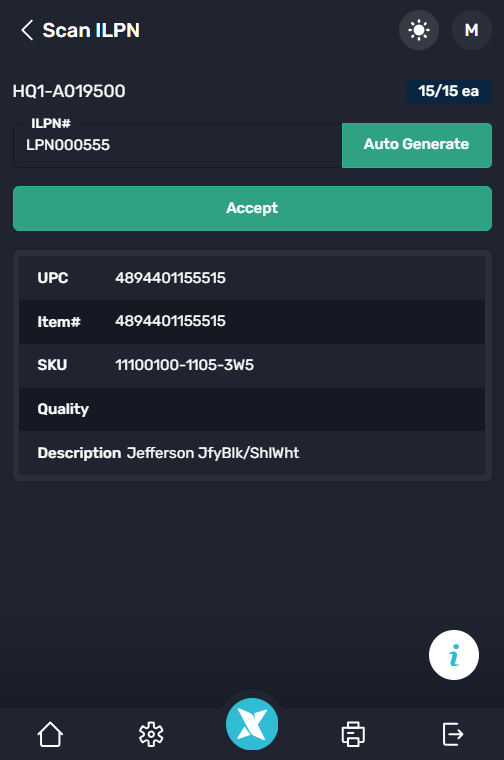Open the printer icon in bottom bar
This screenshot has height=760, width=504.
click(x=353, y=734)
